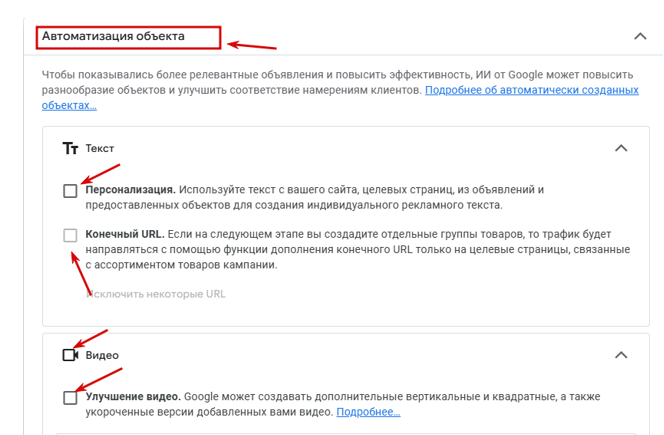Click the Tт text icon

tap(70, 149)
